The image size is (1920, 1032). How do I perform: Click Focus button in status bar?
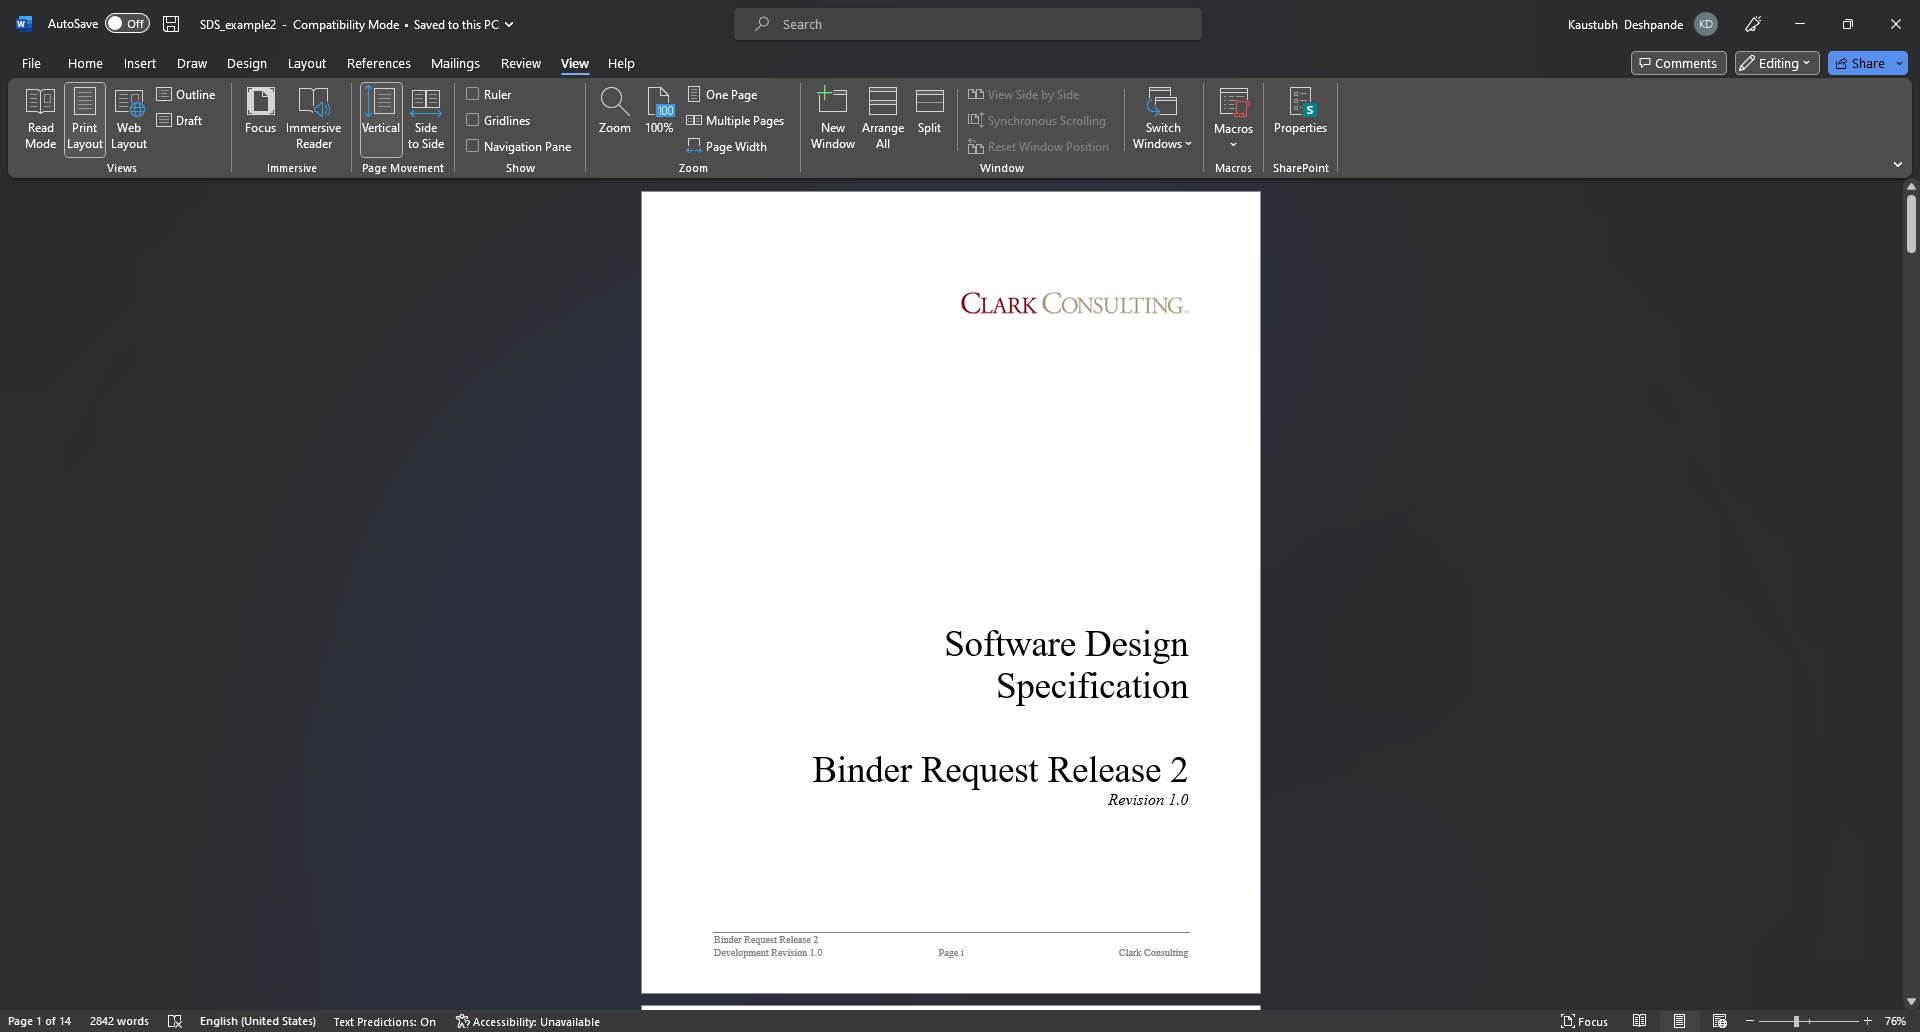pos(1585,1021)
